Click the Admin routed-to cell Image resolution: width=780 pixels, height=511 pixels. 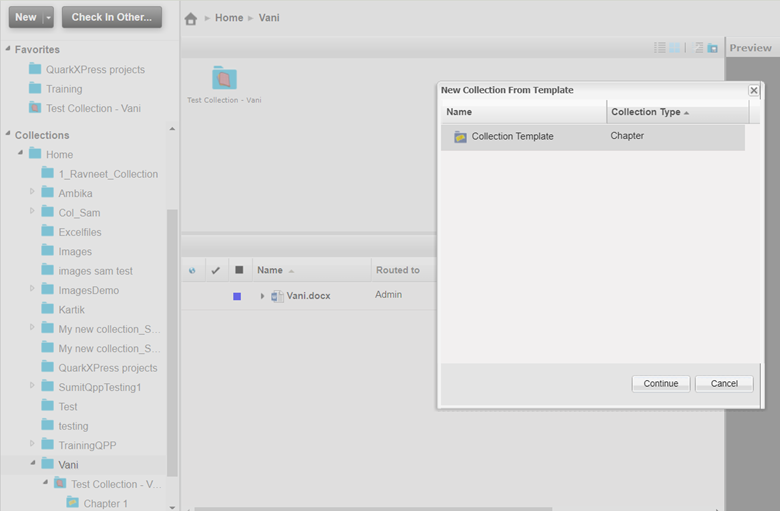[389, 295]
